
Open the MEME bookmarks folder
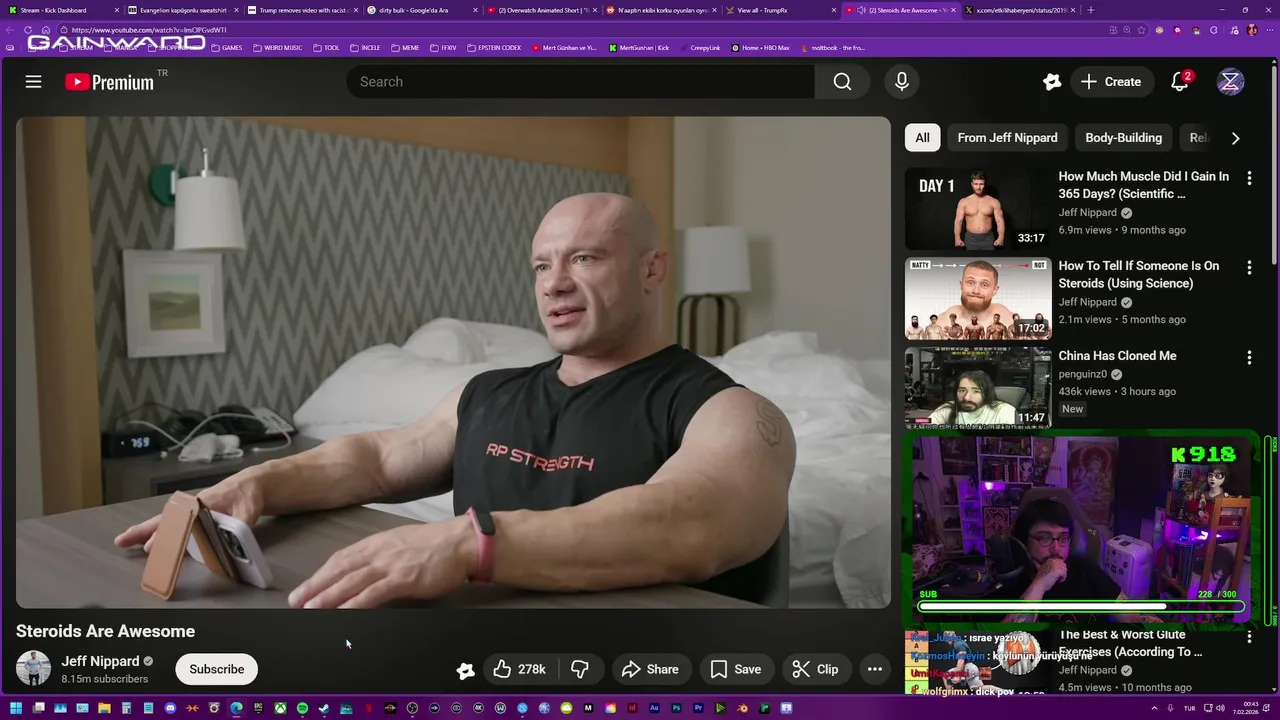click(405, 48)
